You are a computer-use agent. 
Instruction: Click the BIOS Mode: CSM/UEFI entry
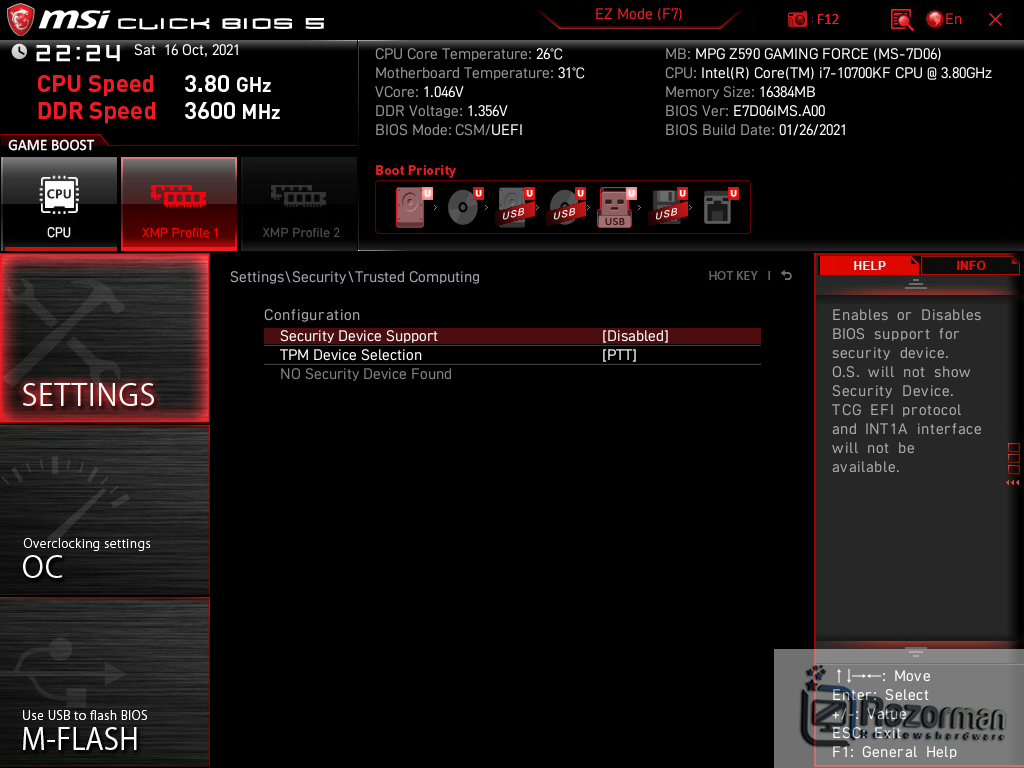click(449, 130)
